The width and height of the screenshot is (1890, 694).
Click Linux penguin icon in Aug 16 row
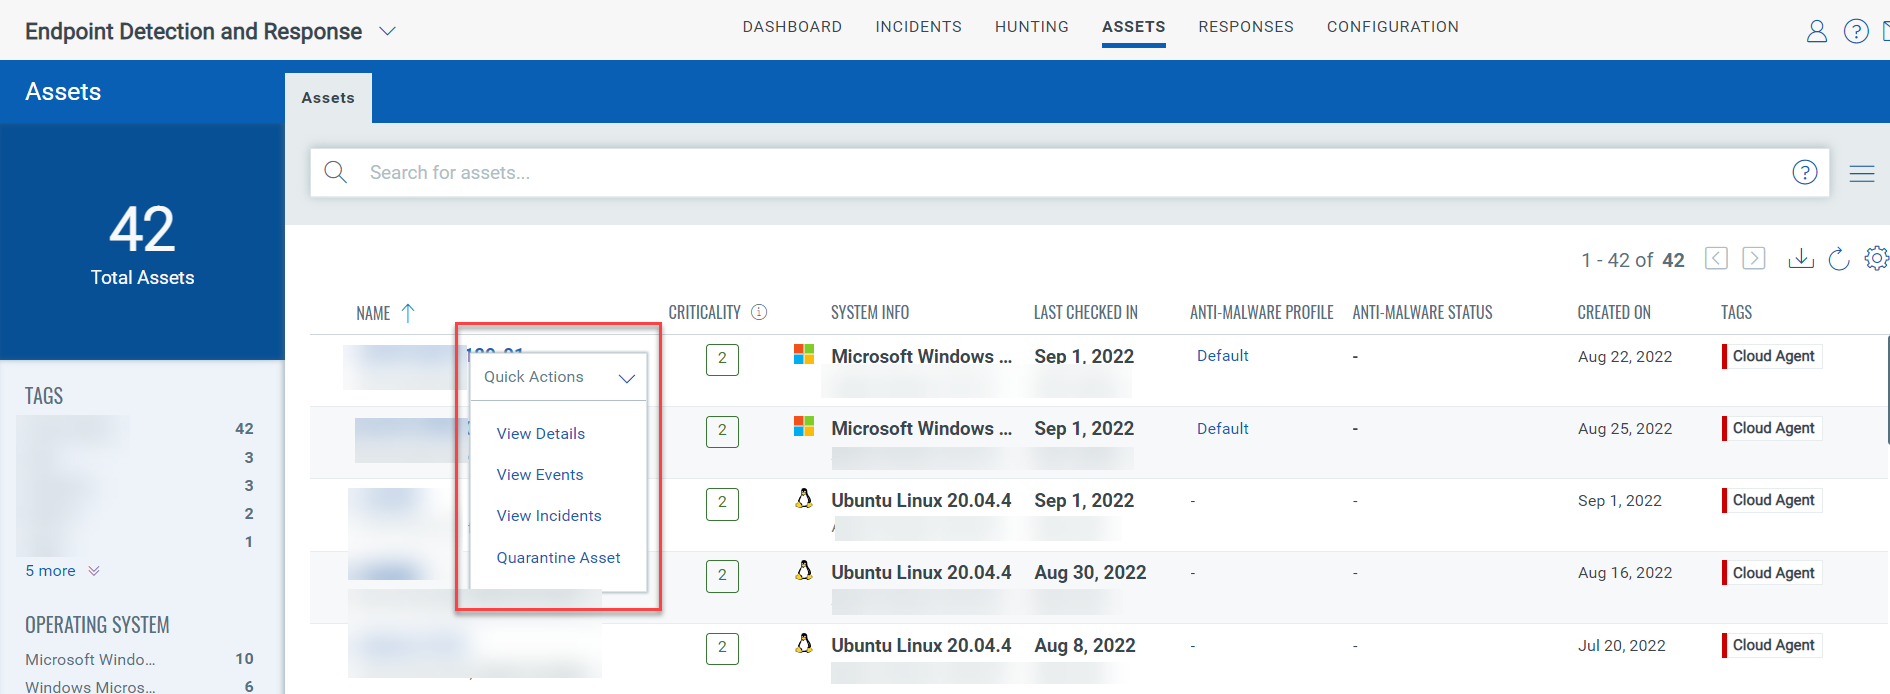click(x=804, y=570)
